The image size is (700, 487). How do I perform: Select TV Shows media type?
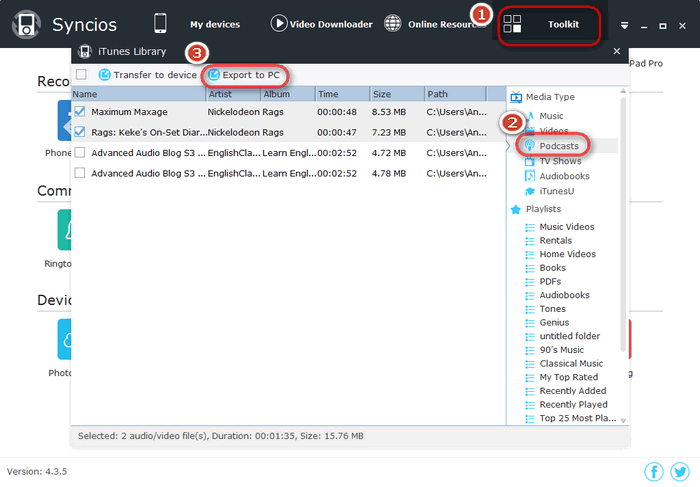click(x=560, y=161)
